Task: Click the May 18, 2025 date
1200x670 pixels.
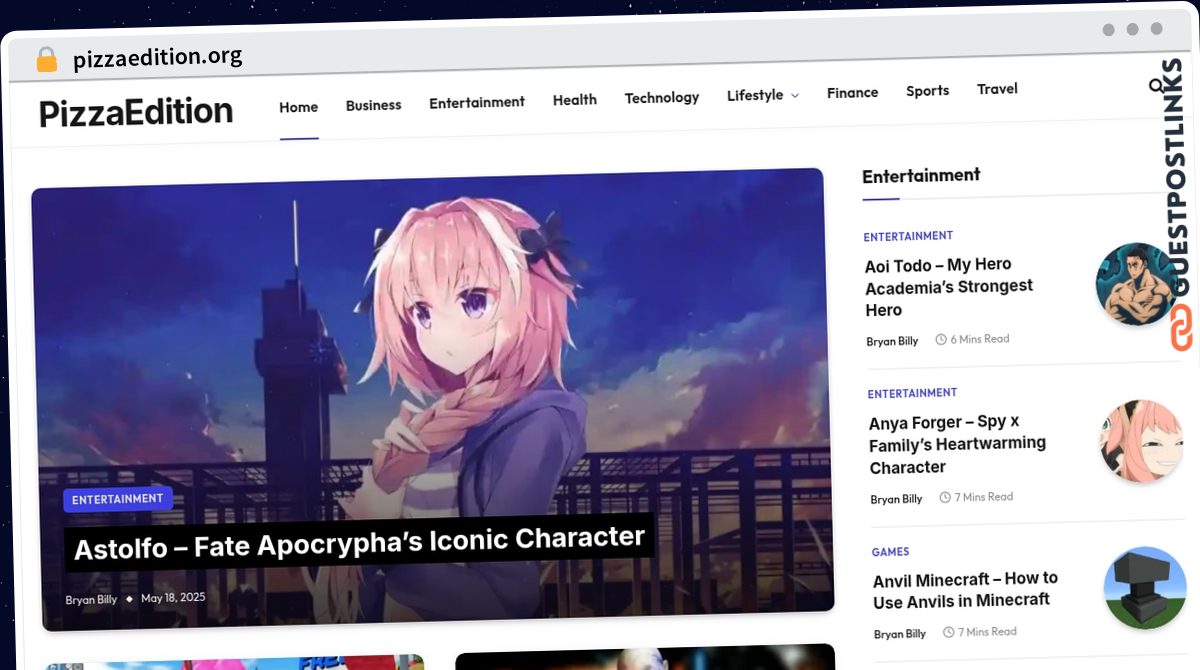Action: 173,598
